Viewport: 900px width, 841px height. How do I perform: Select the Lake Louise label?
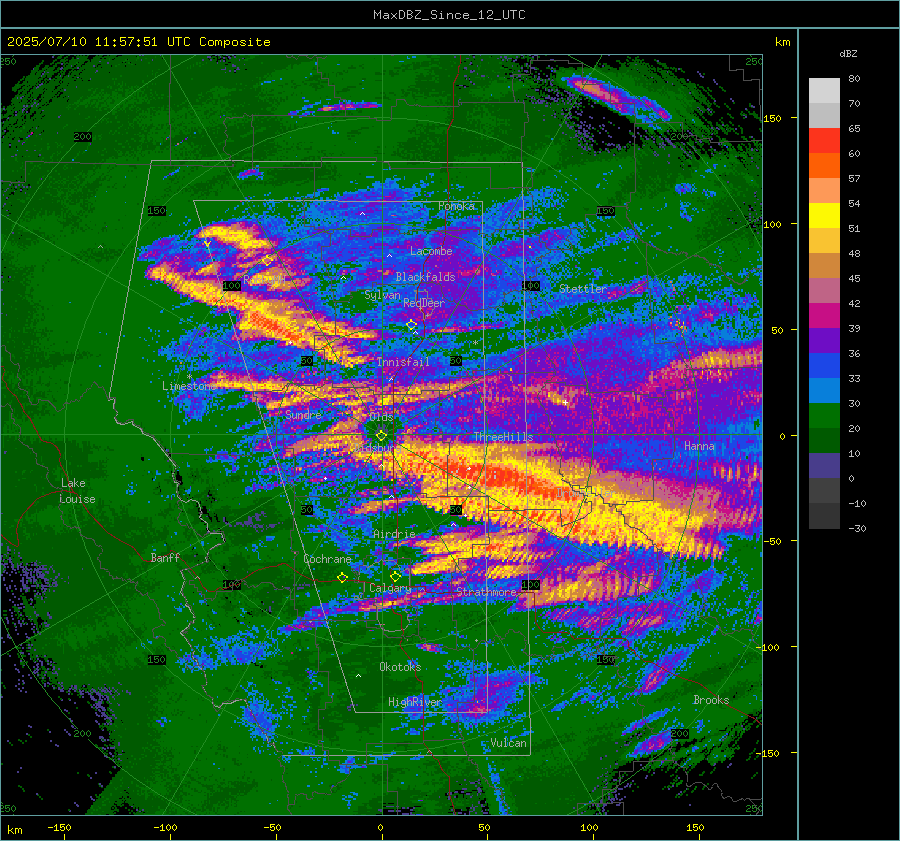tap(77, 491)
